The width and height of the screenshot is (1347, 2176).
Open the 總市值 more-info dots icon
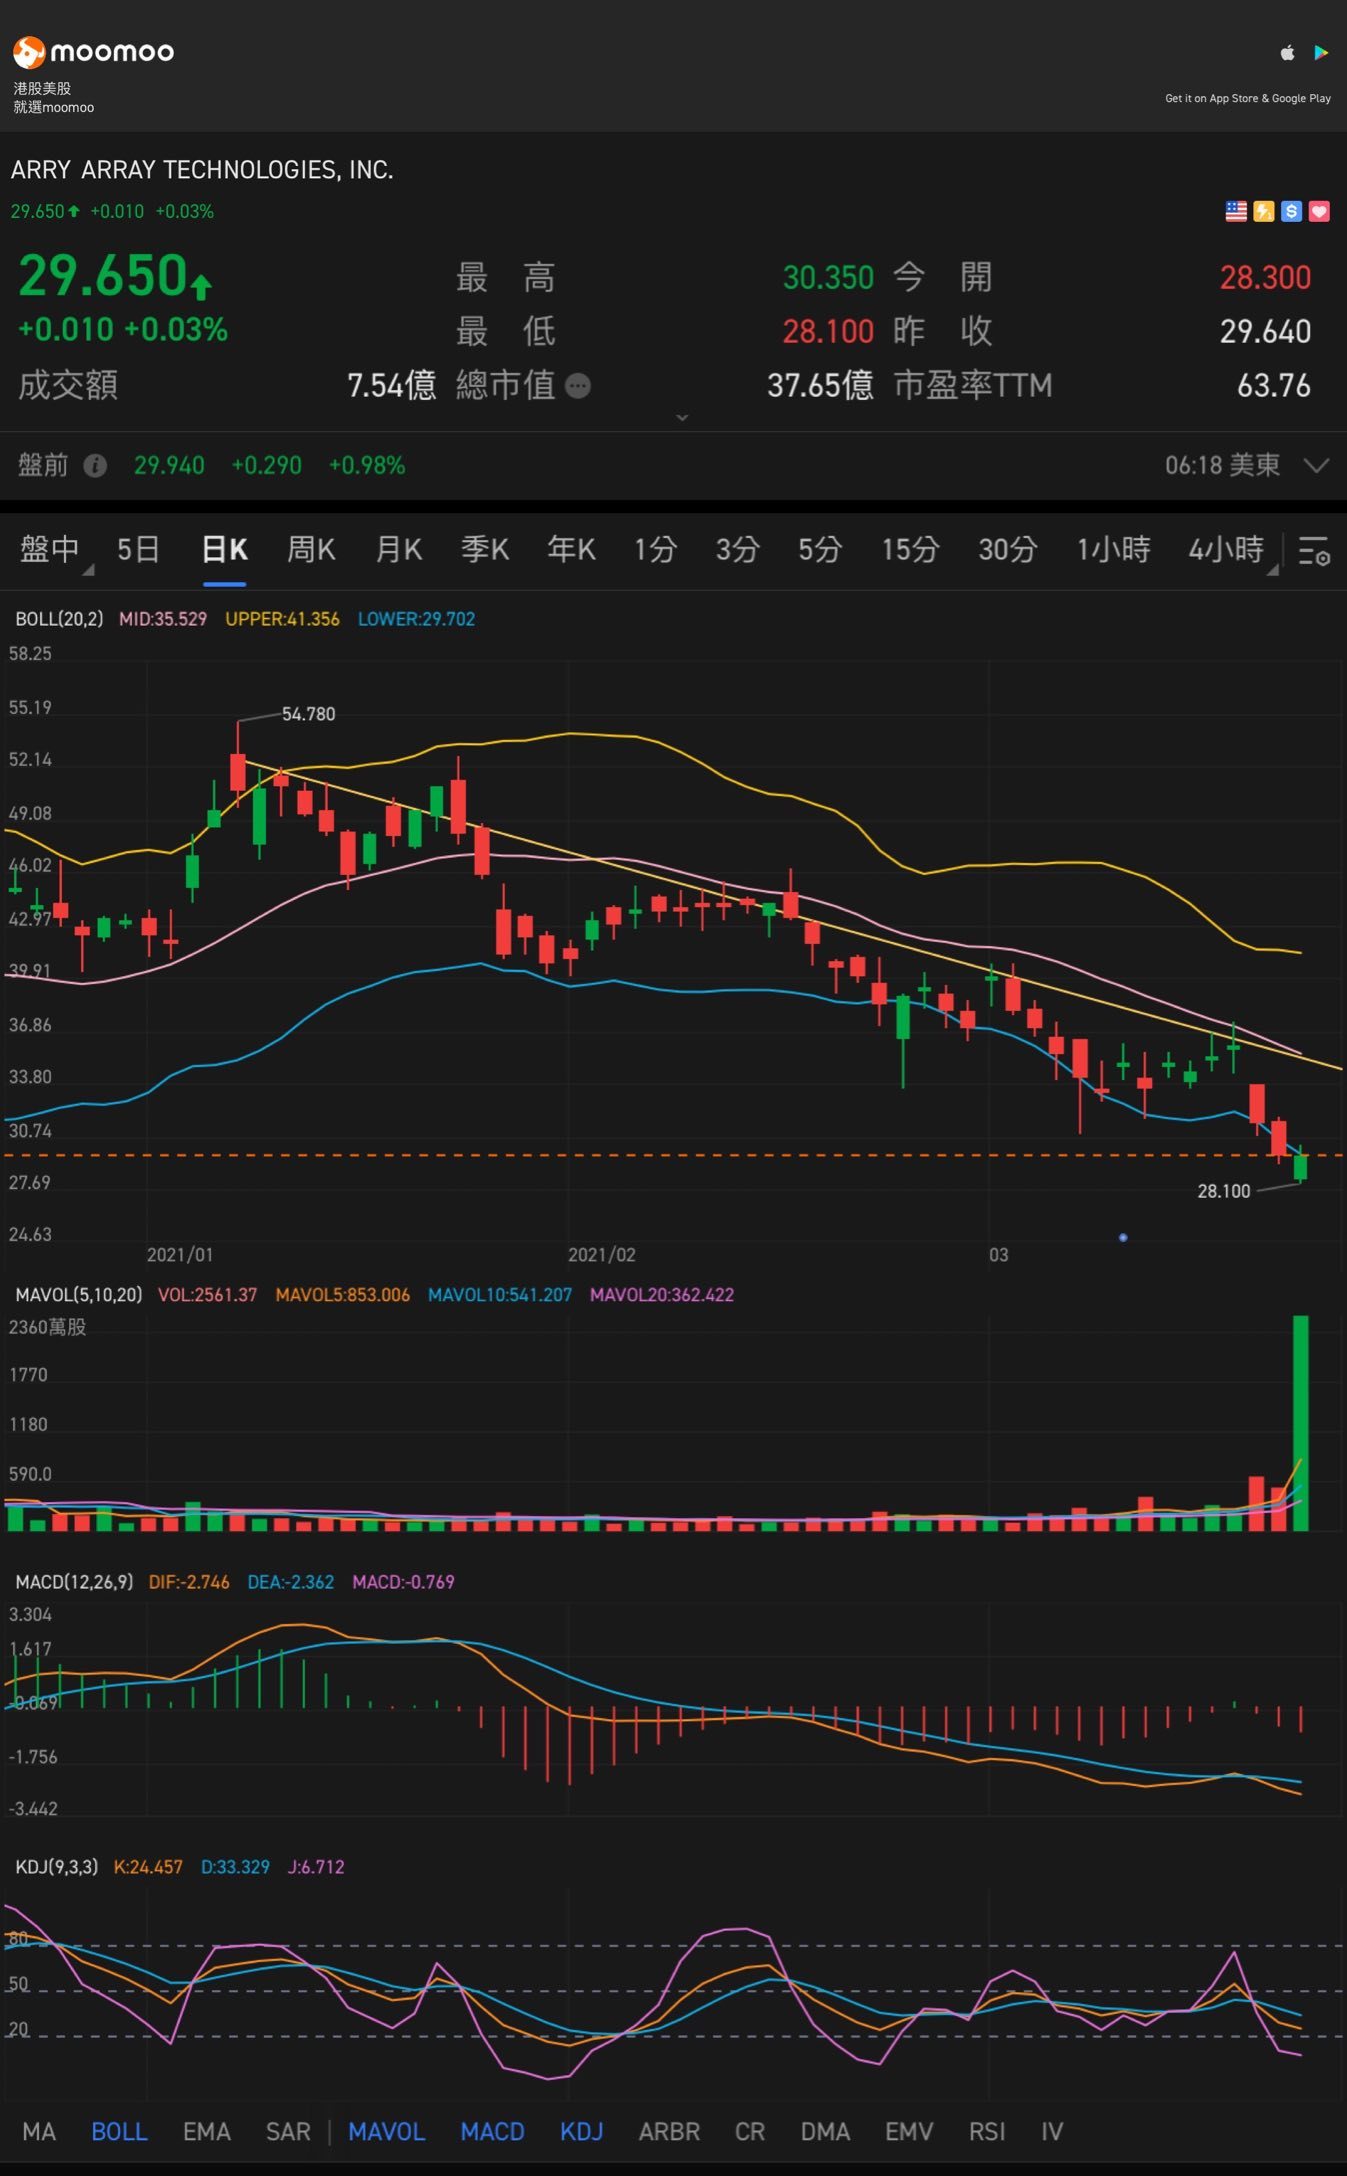578,386
